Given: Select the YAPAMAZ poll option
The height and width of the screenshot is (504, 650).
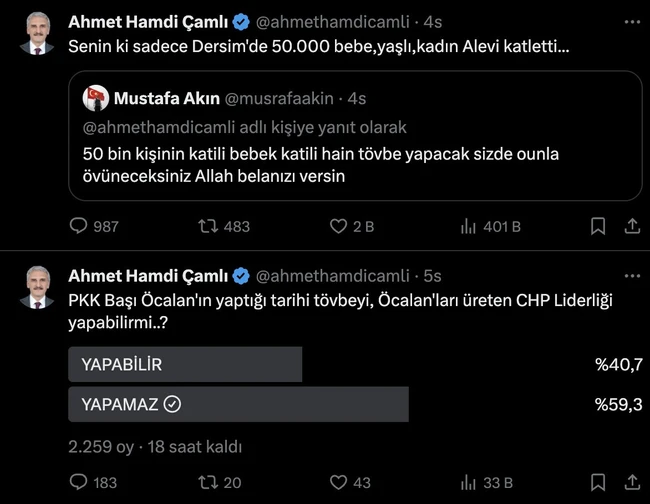Looking at the screenshot, I should point(238,404).
